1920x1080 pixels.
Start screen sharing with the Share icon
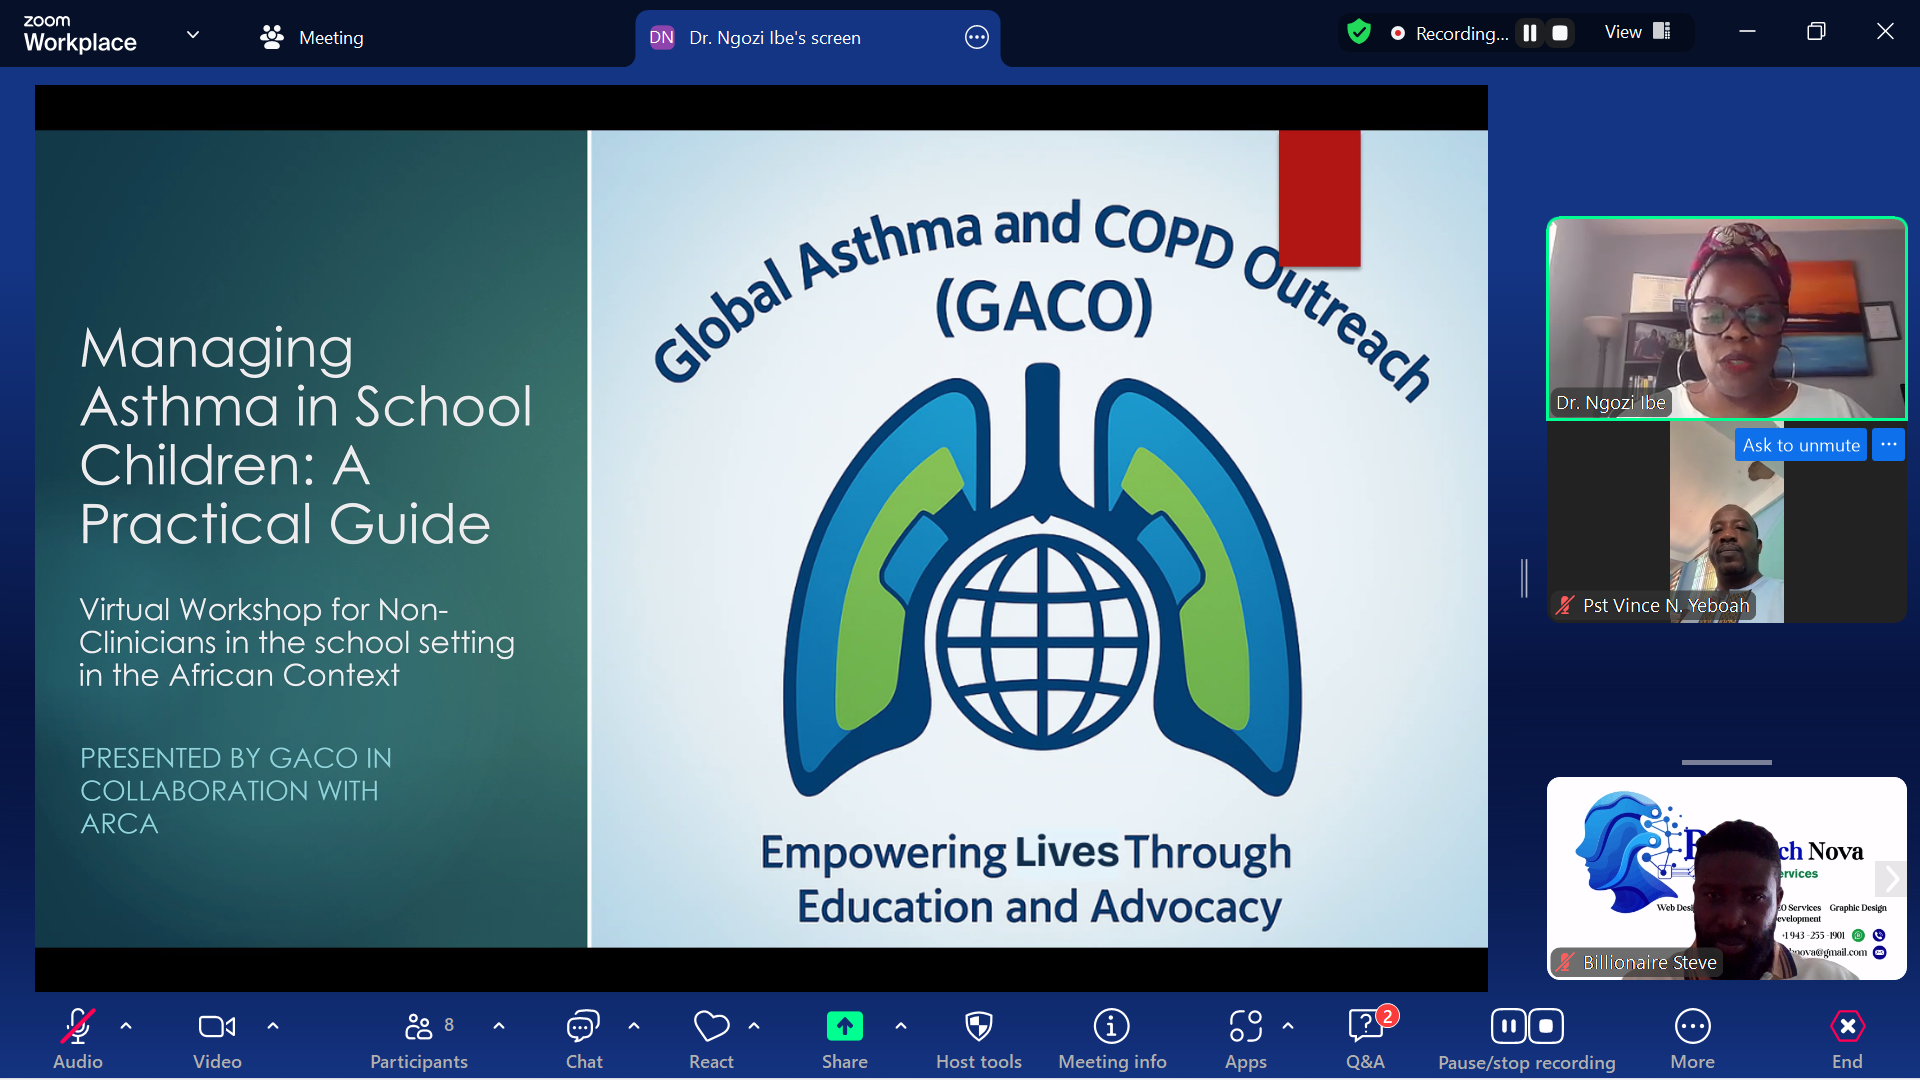[x=845, y=1026]
